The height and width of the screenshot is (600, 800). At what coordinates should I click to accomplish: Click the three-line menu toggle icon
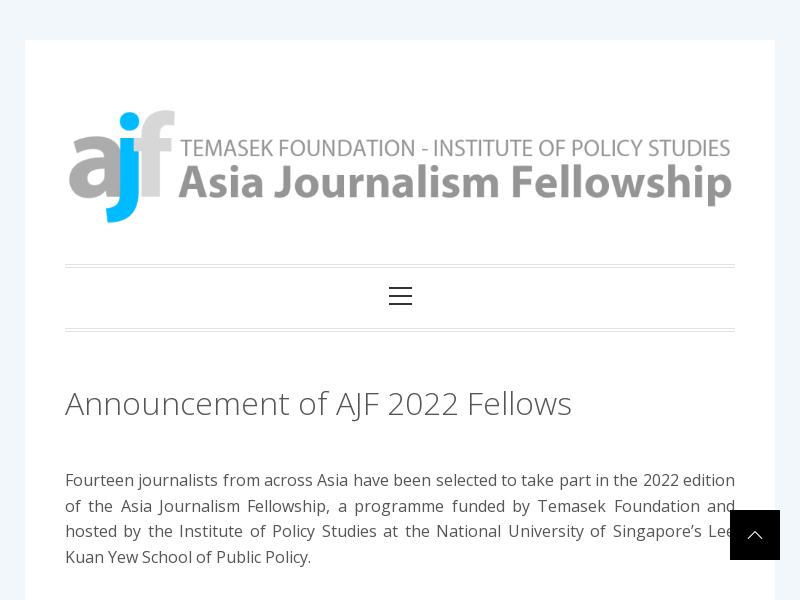400,296
